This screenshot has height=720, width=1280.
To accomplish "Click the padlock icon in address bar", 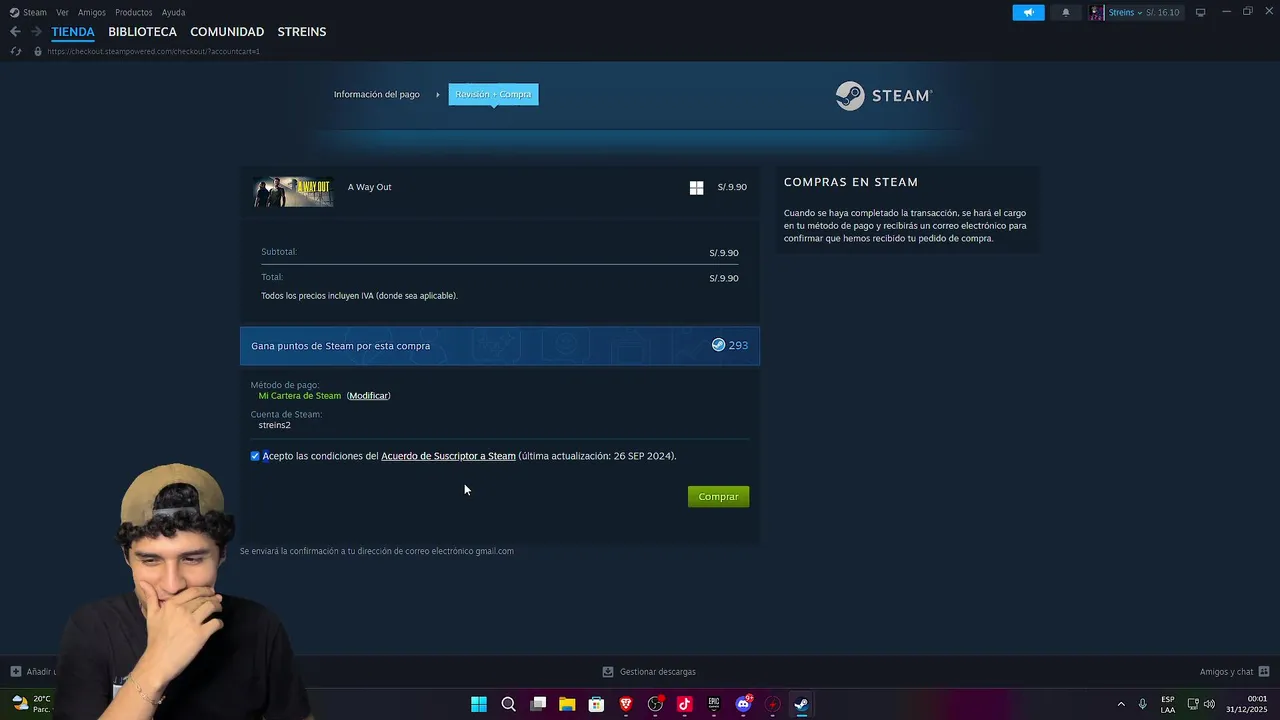I will tap(38, 51).
